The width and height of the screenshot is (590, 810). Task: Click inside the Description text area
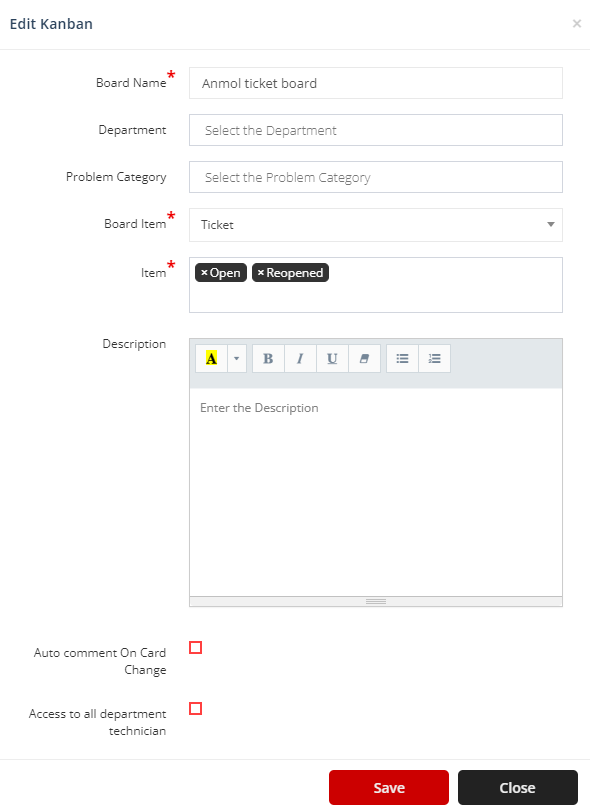[376, 492]
